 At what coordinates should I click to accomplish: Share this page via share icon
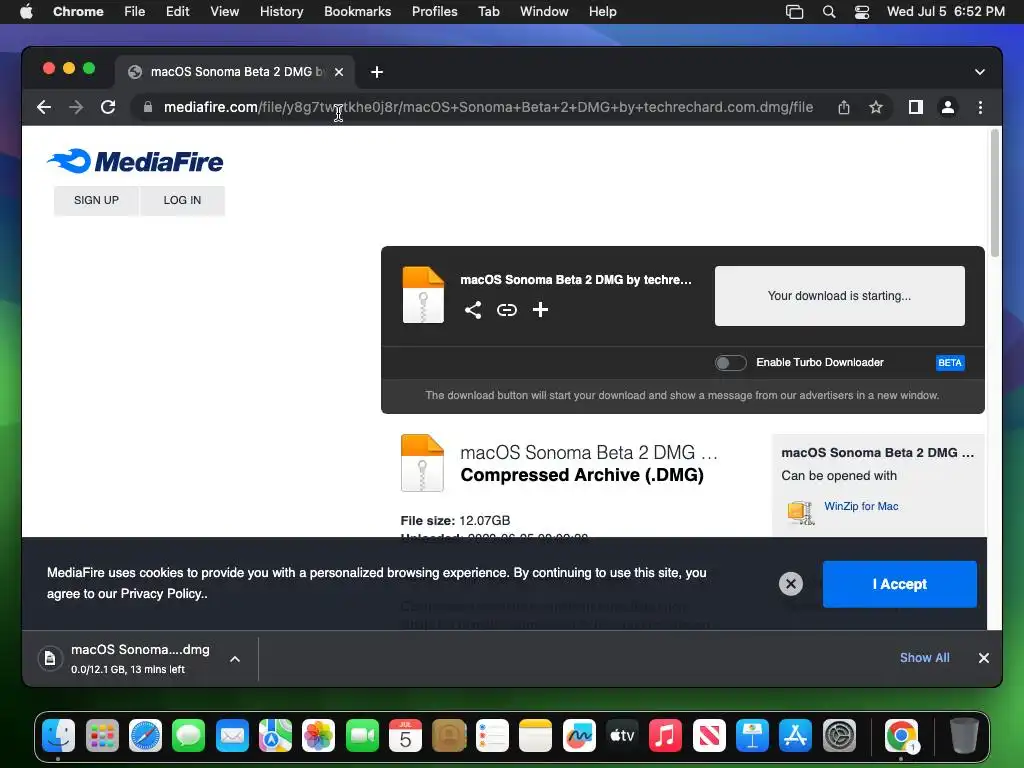pyautogui.click(x=844, y=107)
